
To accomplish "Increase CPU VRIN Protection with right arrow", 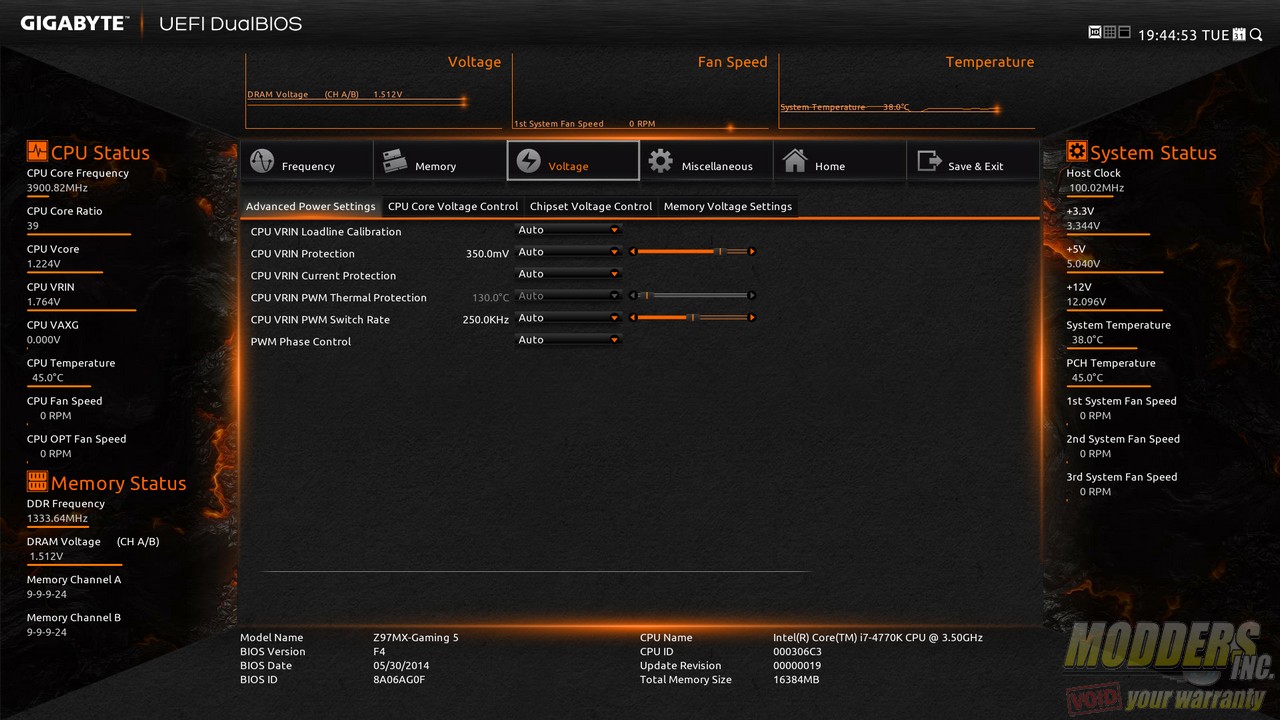I will (752, 252).
